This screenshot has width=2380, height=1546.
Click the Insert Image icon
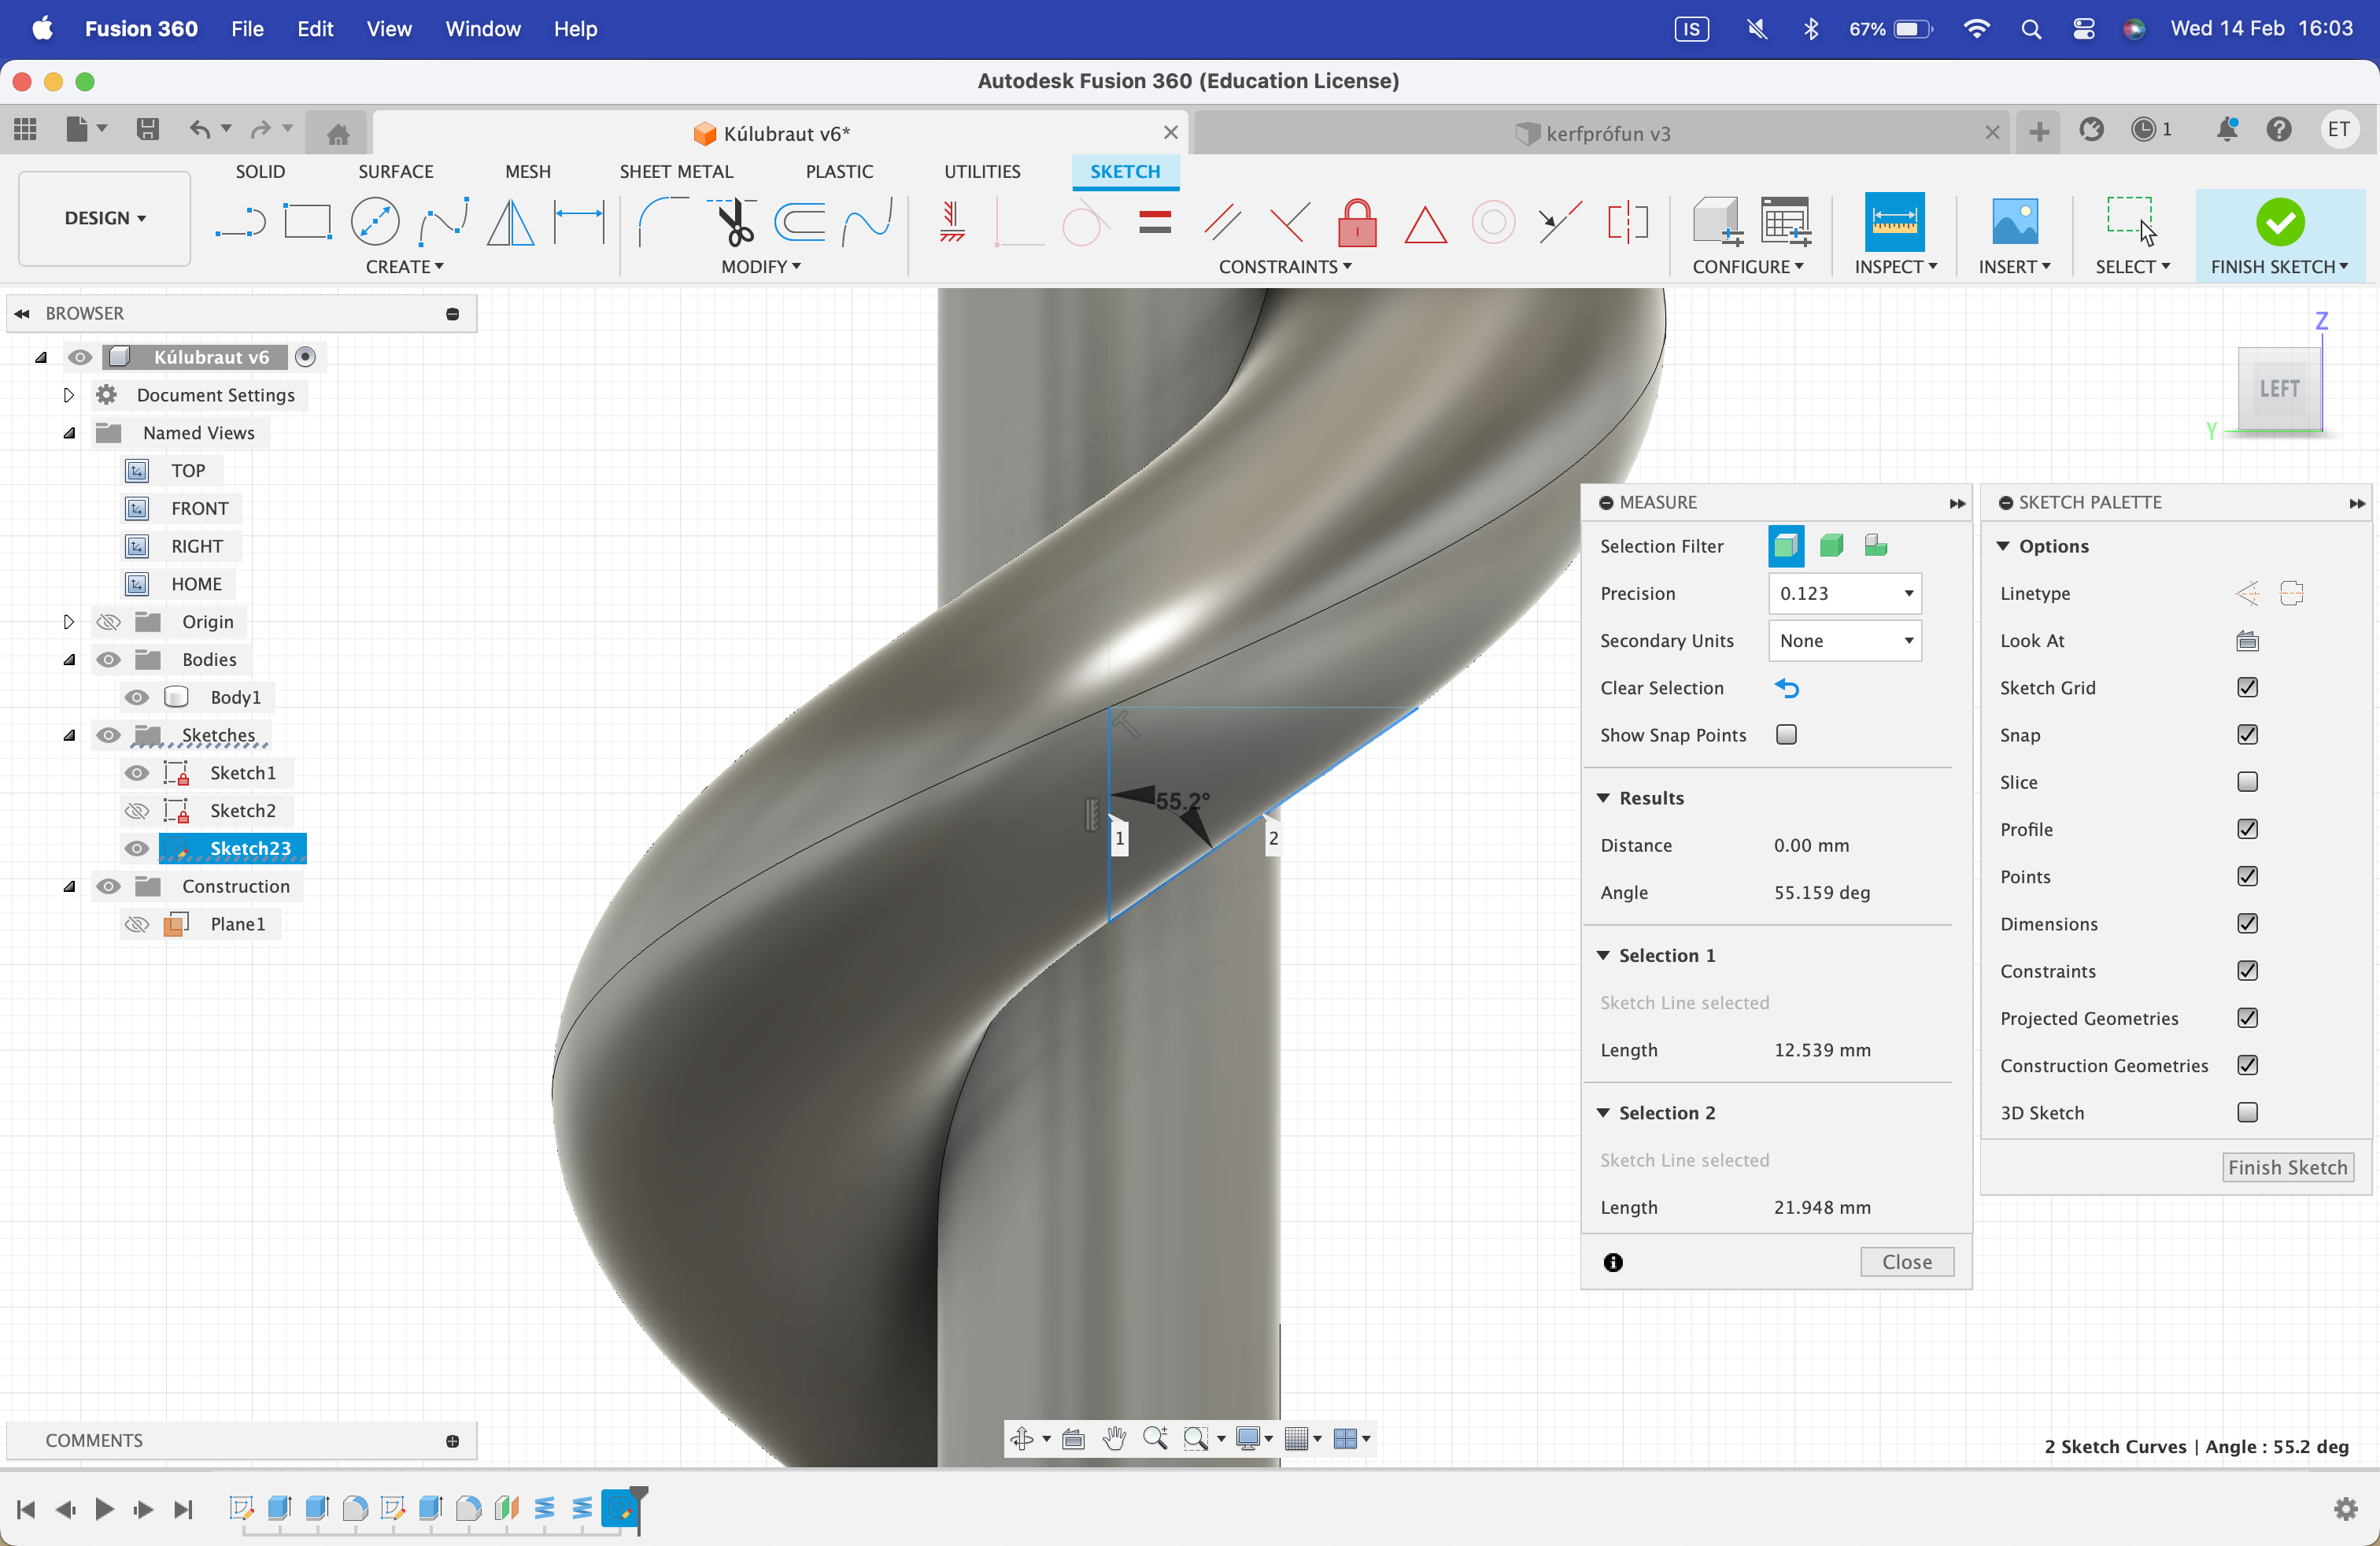pos(2014,221)
